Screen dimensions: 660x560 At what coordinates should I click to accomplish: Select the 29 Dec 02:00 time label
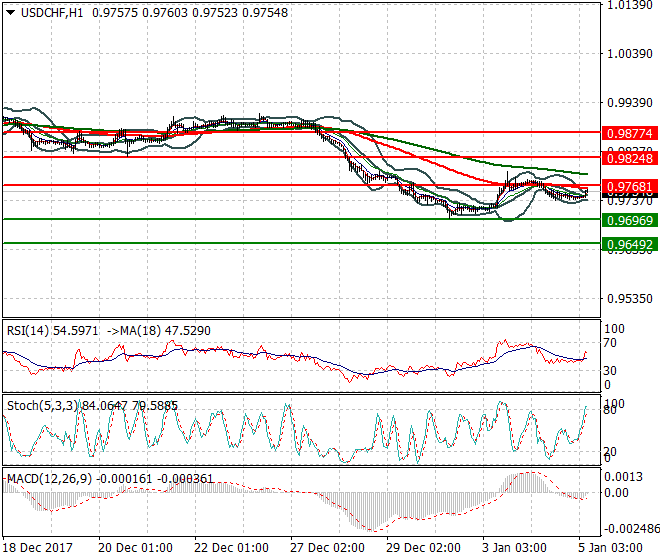pos(423,548)
